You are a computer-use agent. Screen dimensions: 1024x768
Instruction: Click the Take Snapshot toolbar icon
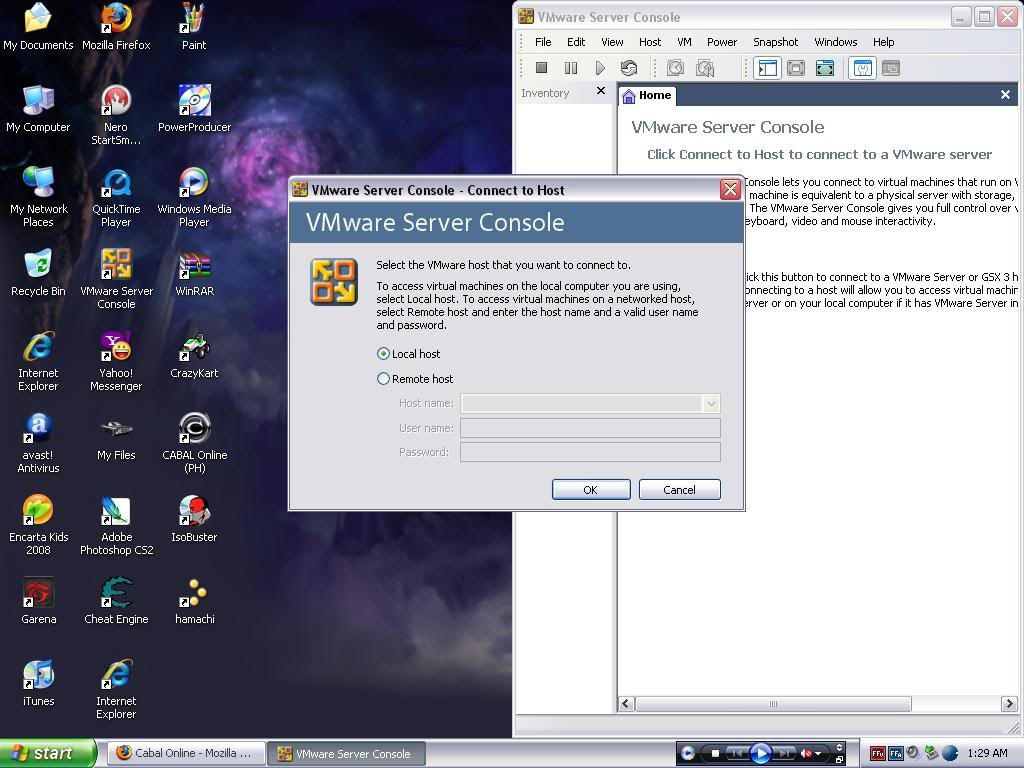click(x=675, y=67)
